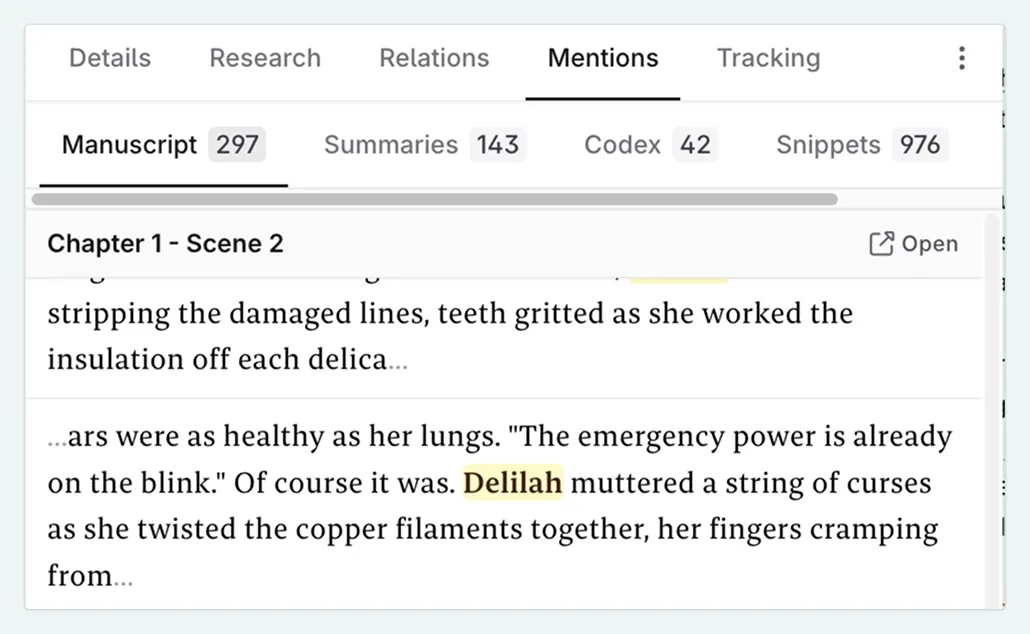This screenshot has width=1030, height=634.
Task: Switch to the Tracking tab
Action: click(x=768, y=58)
